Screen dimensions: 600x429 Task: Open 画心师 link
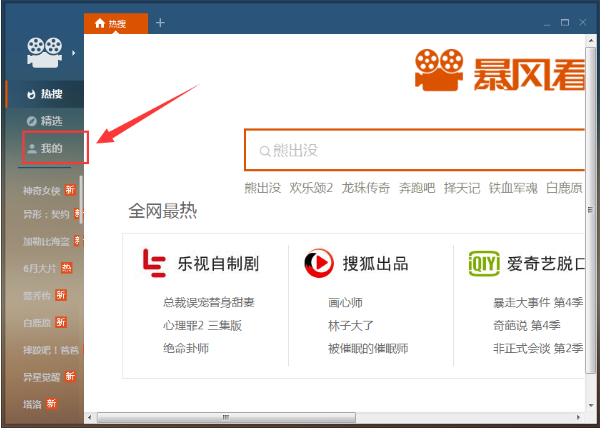coord(345,302)
